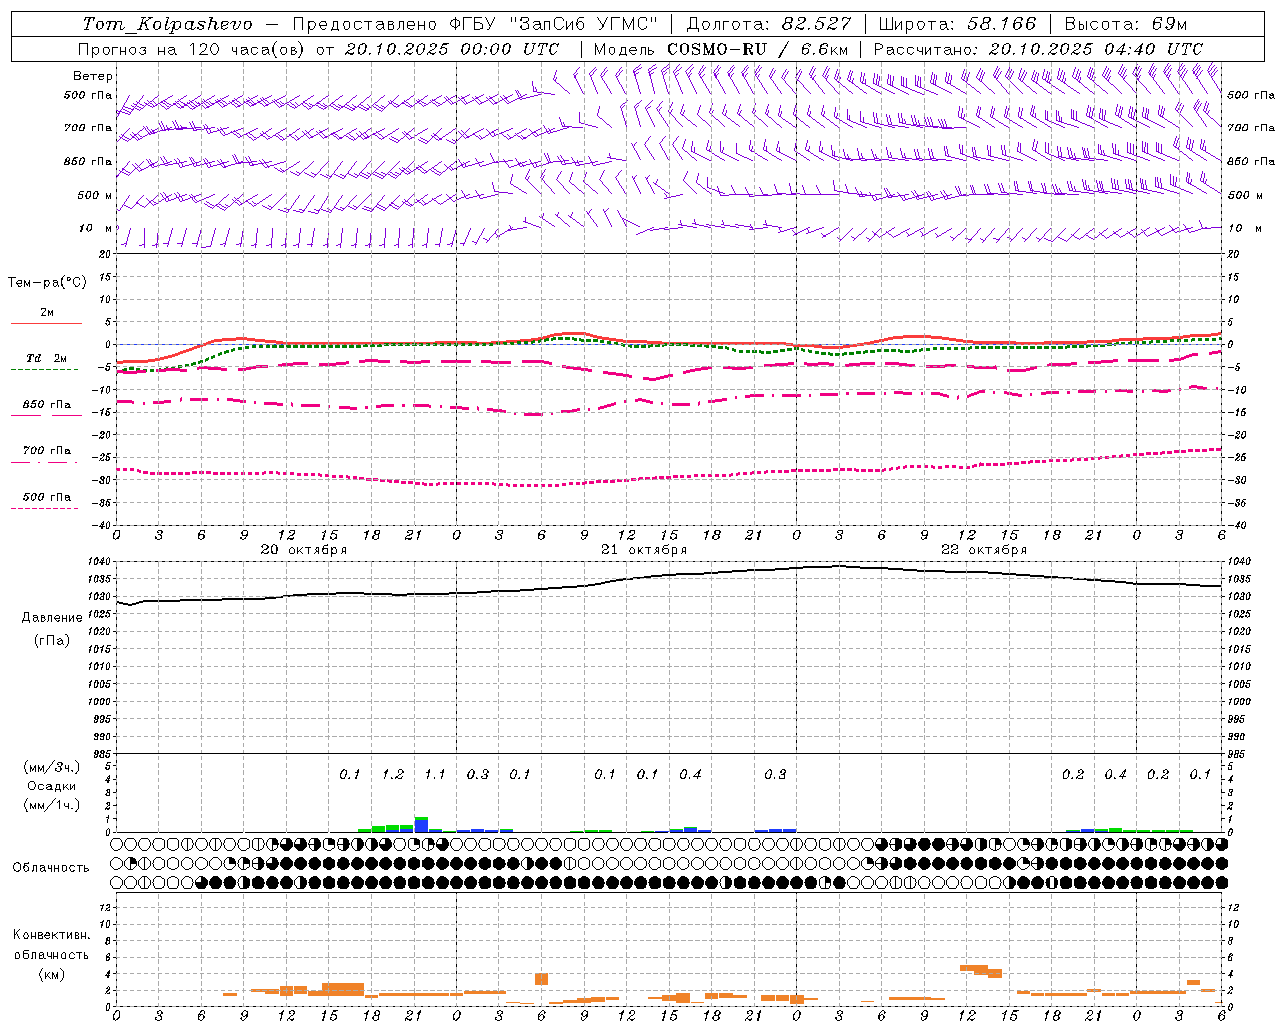Click the Осадки panel label

tap(52, 786)
